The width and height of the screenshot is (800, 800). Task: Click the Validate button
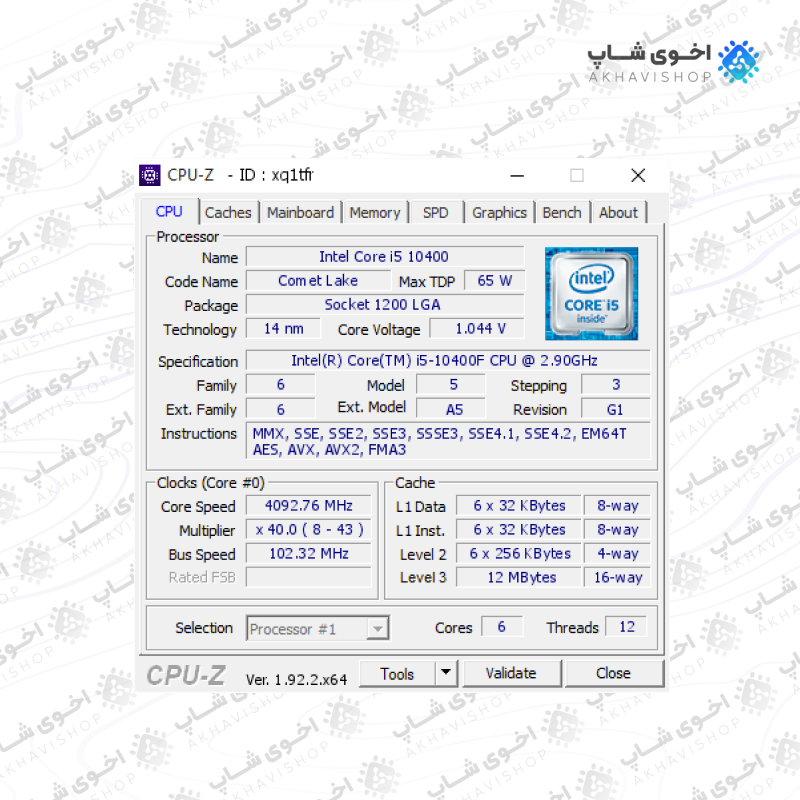pos(511,673)
